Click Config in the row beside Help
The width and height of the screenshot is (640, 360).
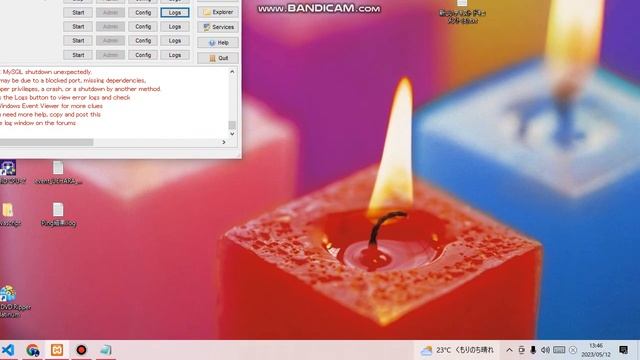(143, 41)
